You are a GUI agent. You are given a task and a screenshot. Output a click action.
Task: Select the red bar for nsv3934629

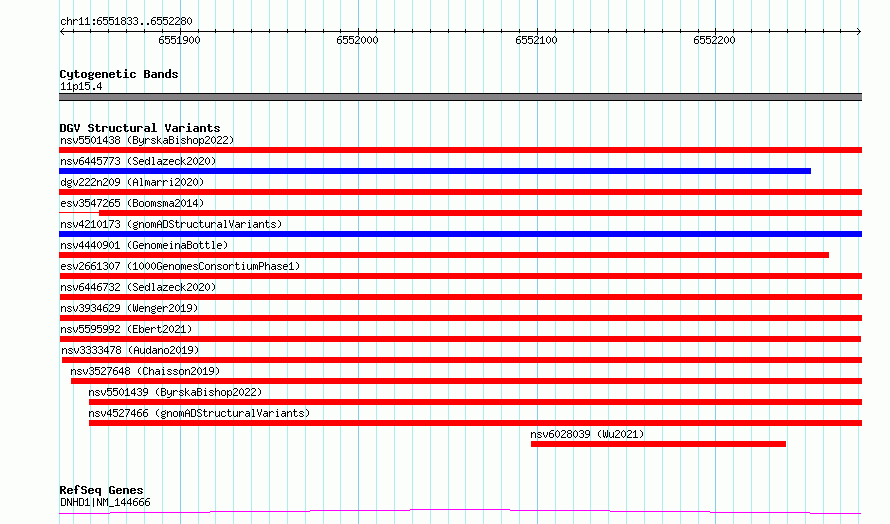[x=460, y=318]
